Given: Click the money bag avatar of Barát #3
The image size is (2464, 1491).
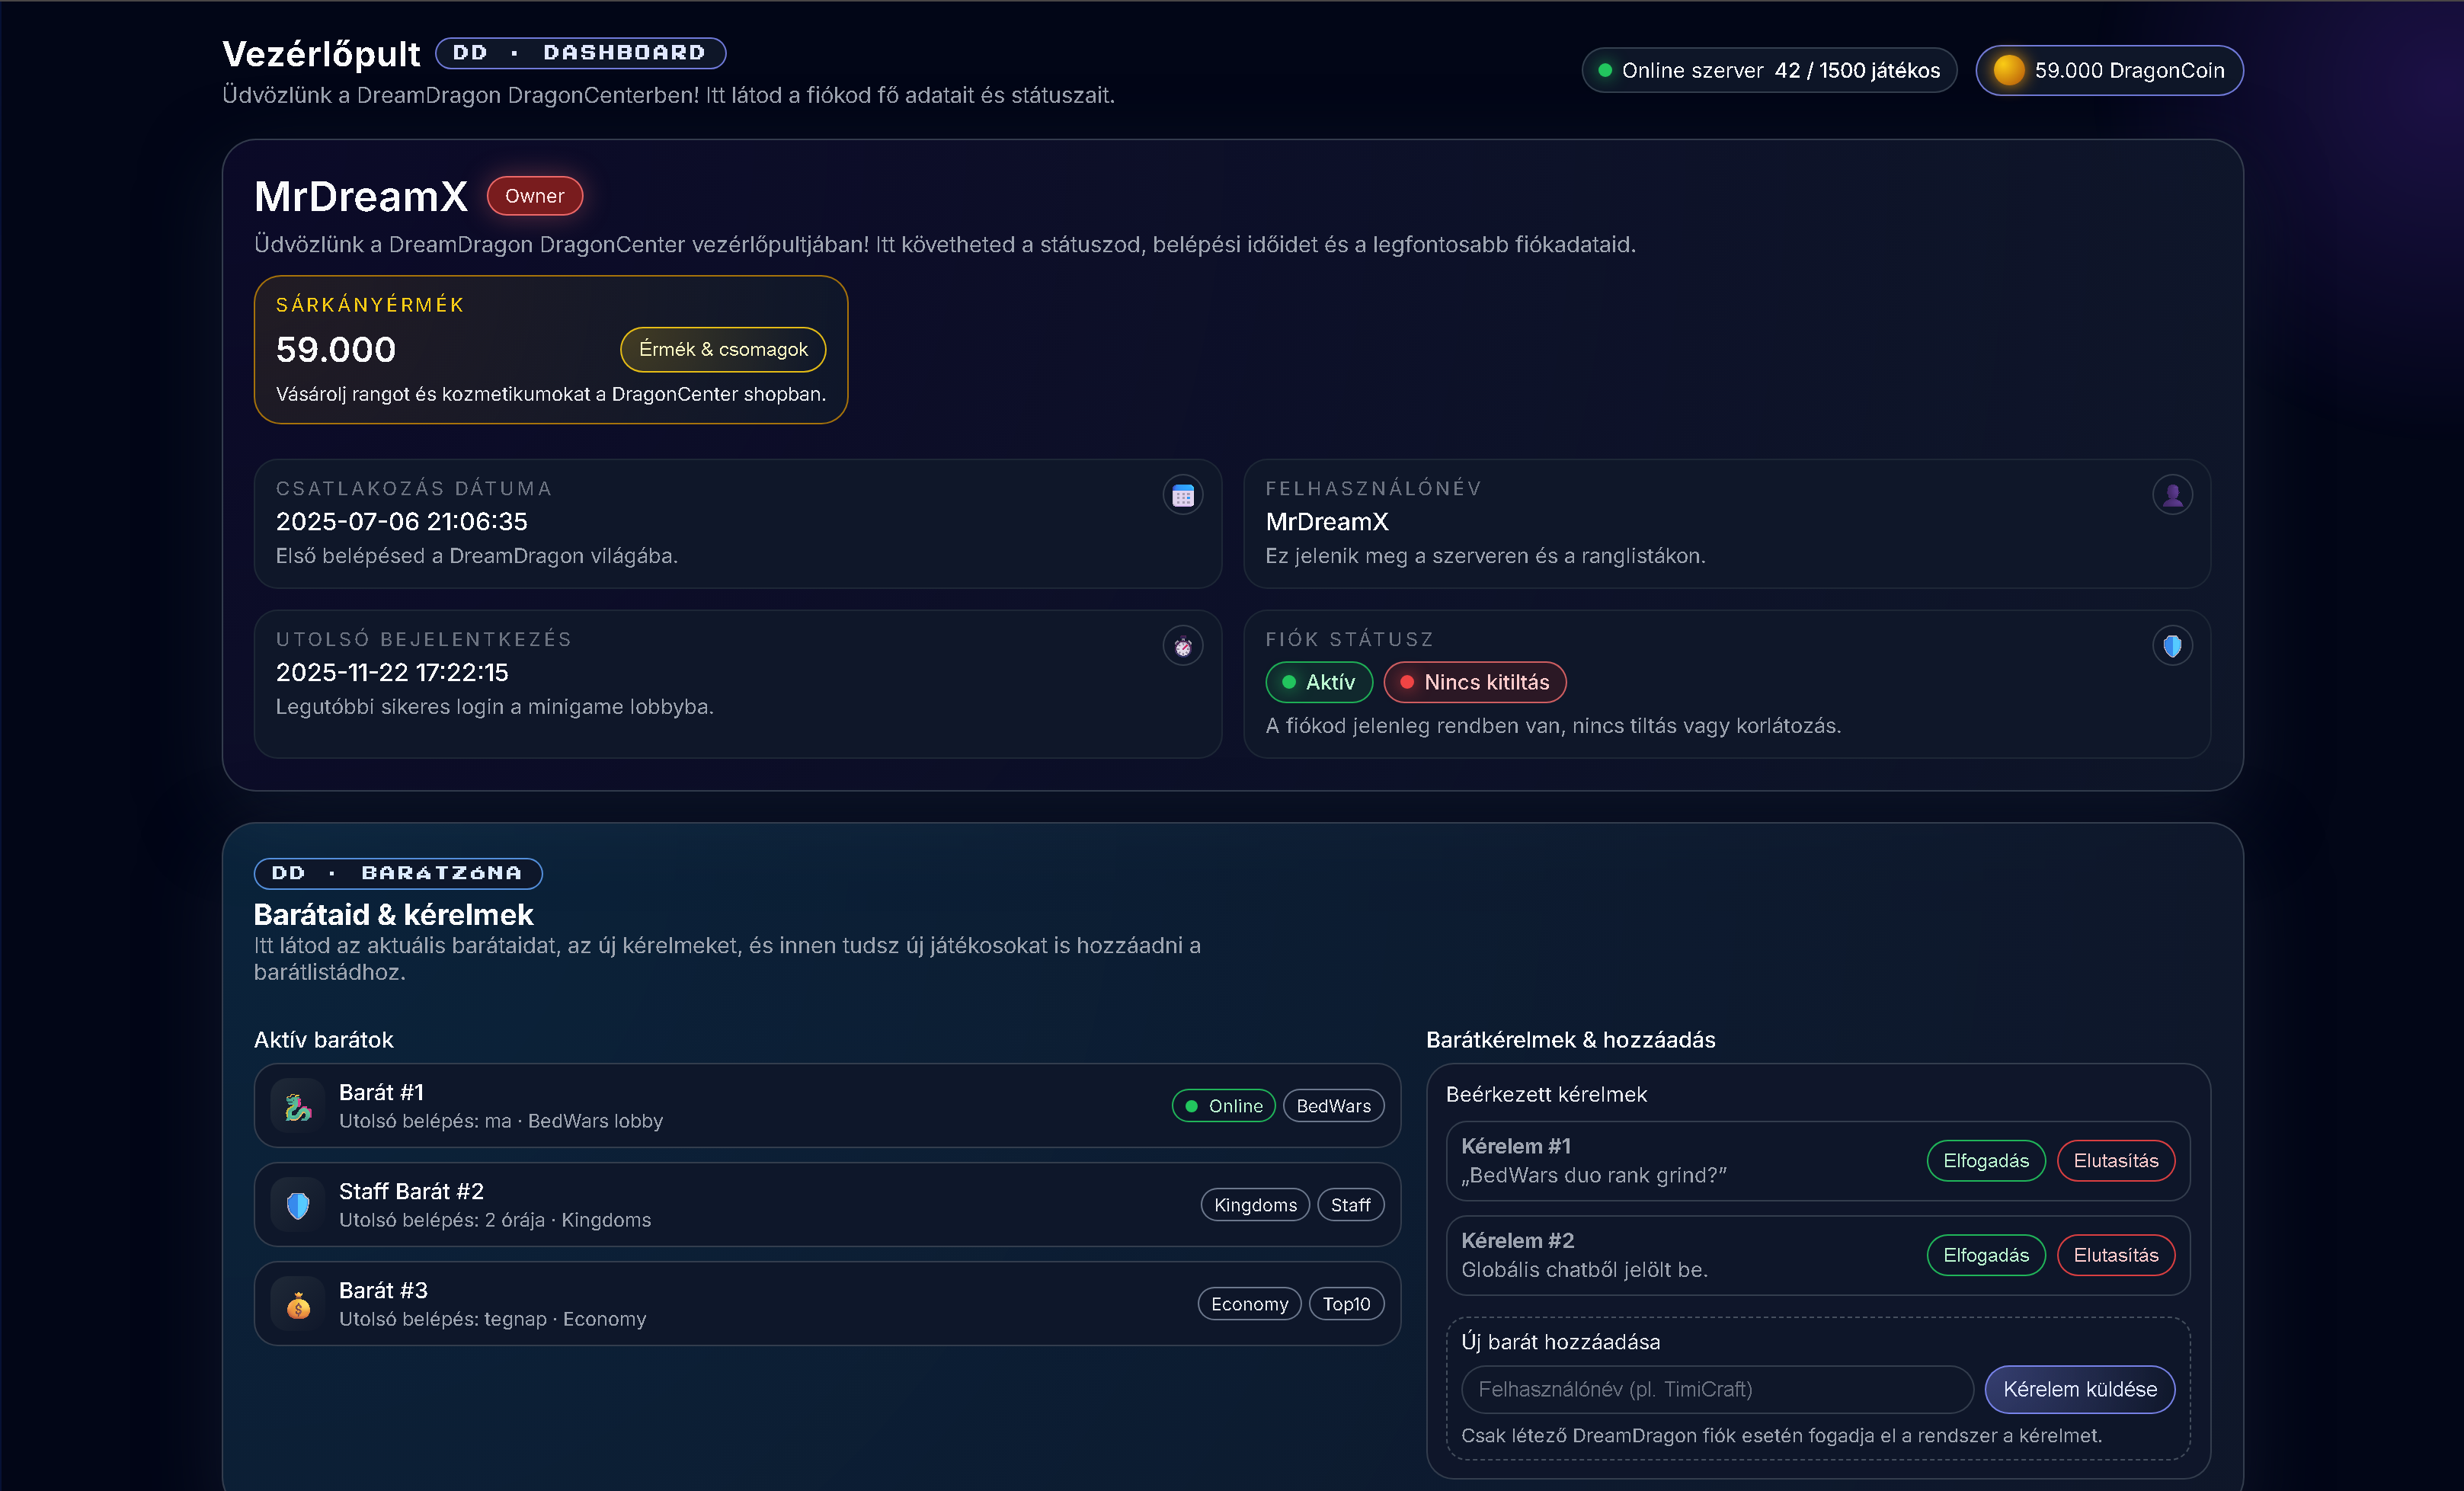Looking at the screenshot, I should [298, 1304].
